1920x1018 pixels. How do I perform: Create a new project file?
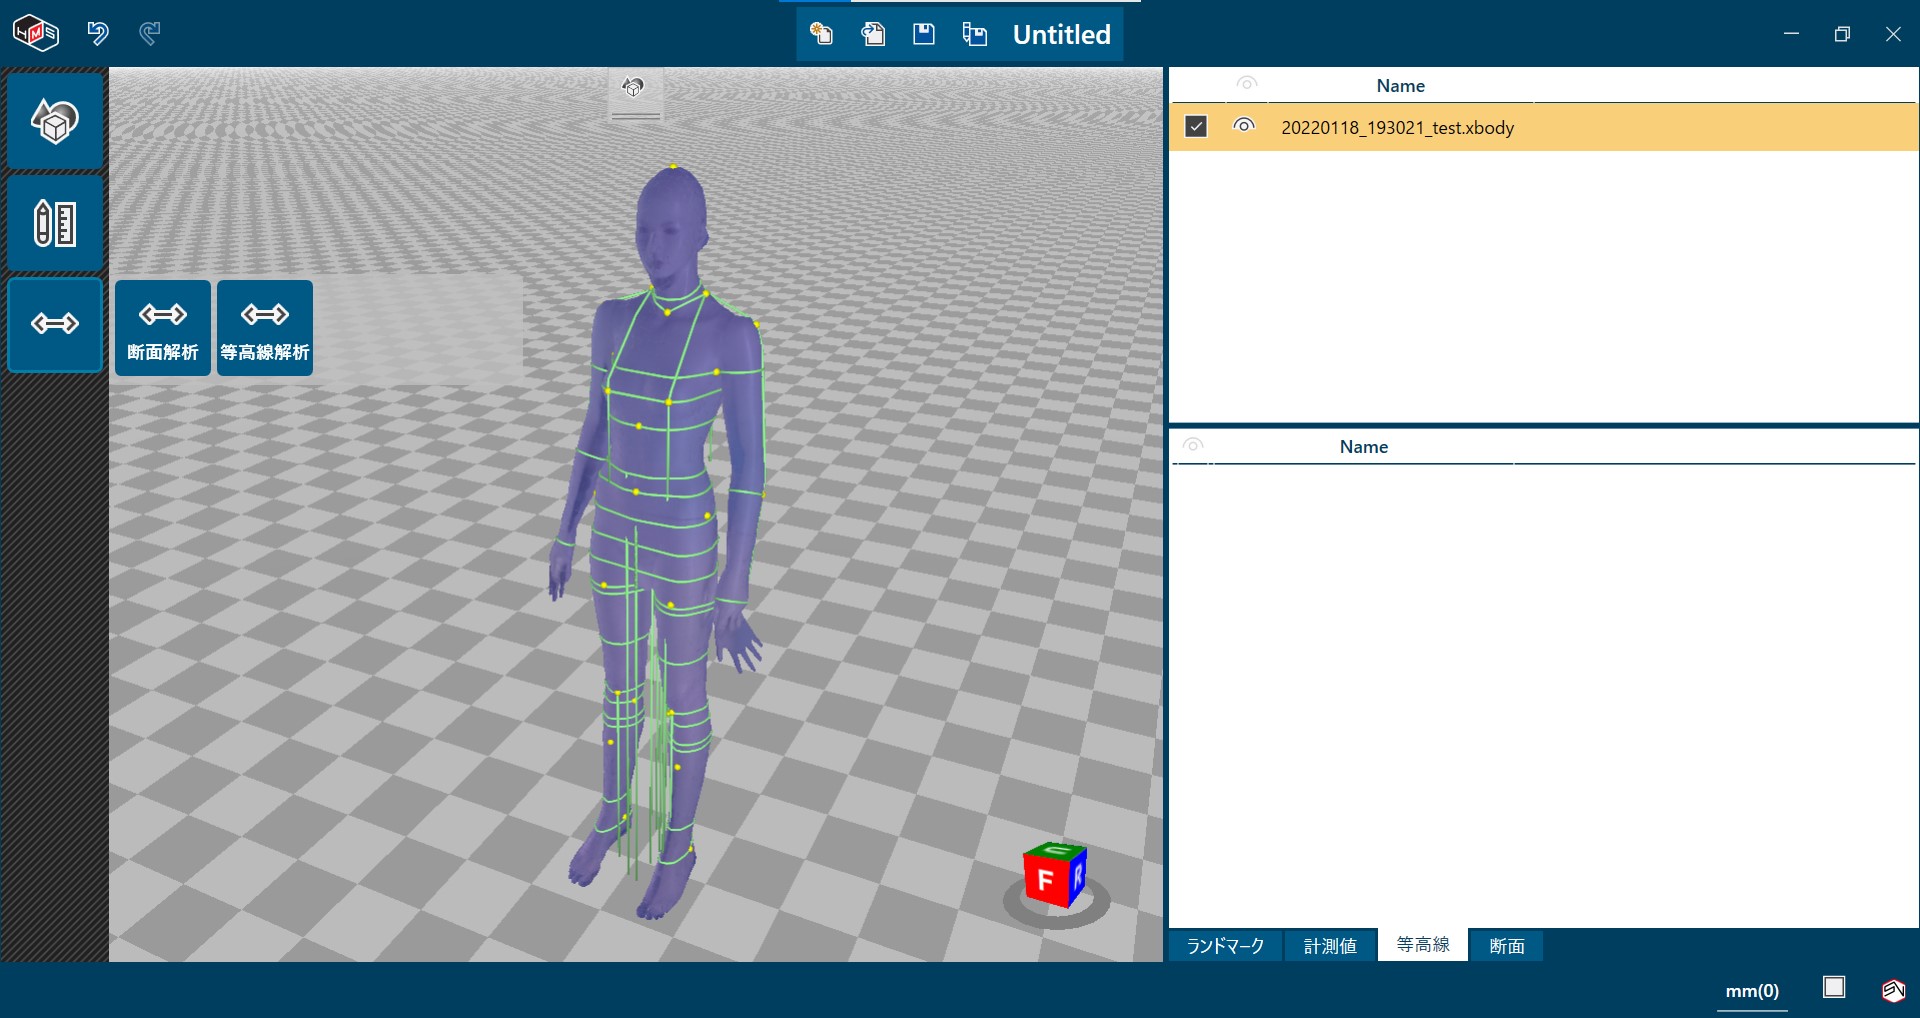point(822,34)
